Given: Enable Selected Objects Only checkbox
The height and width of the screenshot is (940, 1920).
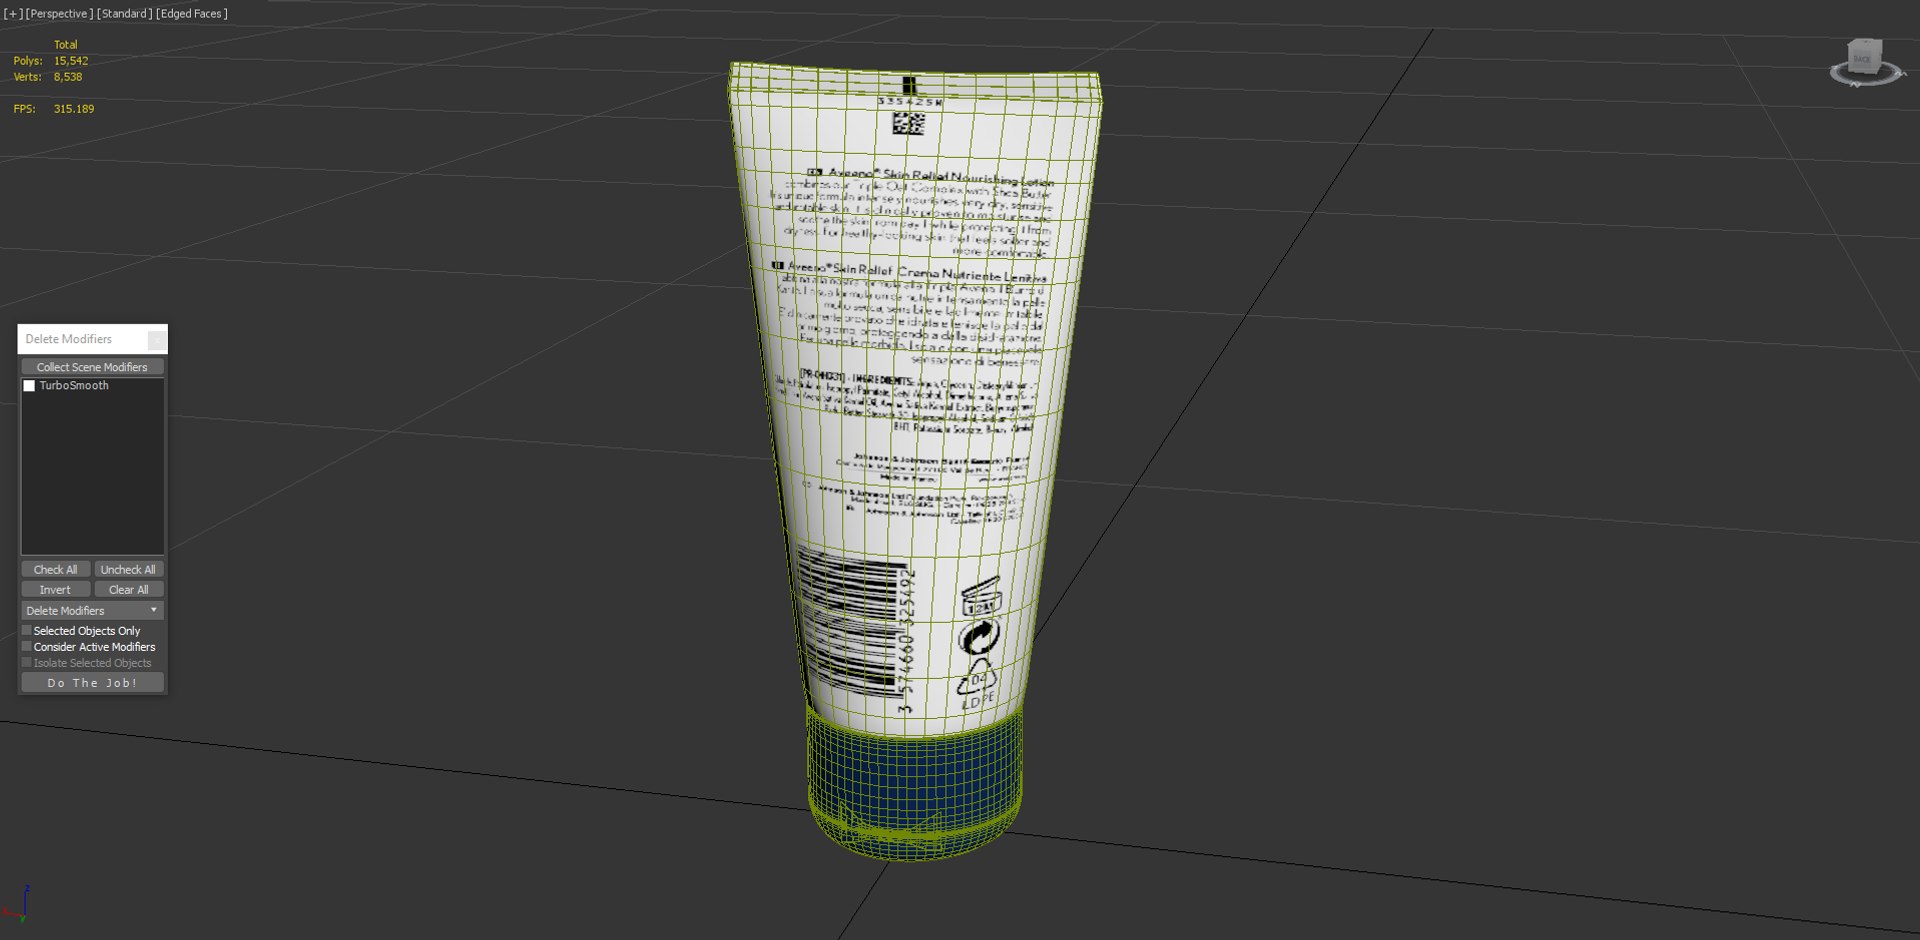Looking at the screenshot, I should point(27,631).
